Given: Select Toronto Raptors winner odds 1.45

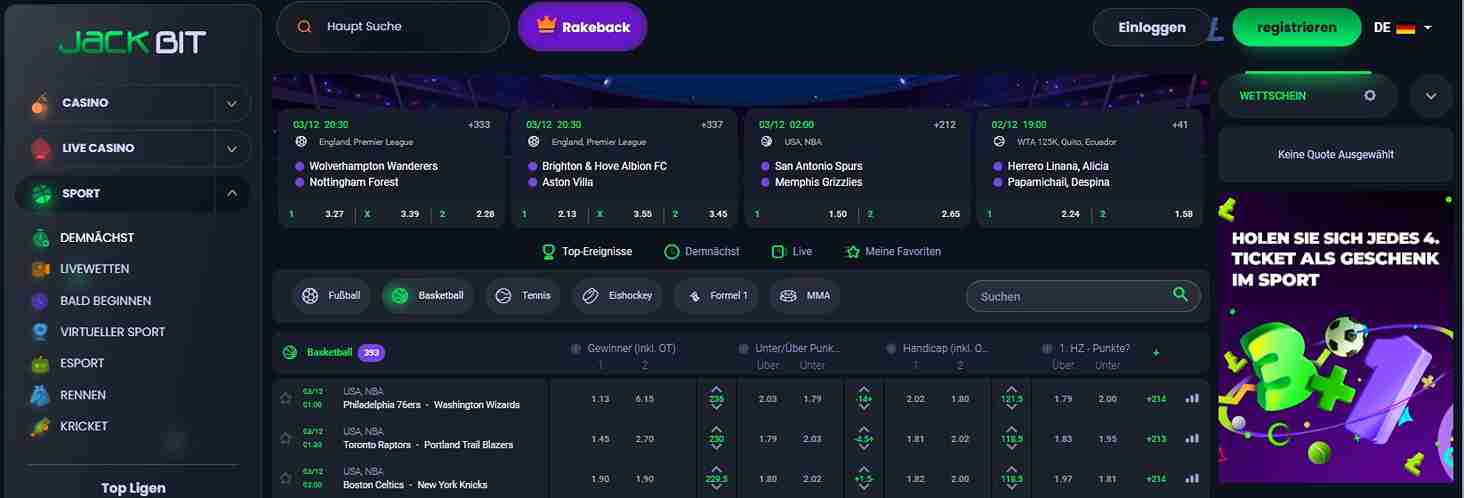Looking at the screenshot, I should [600, 439].
